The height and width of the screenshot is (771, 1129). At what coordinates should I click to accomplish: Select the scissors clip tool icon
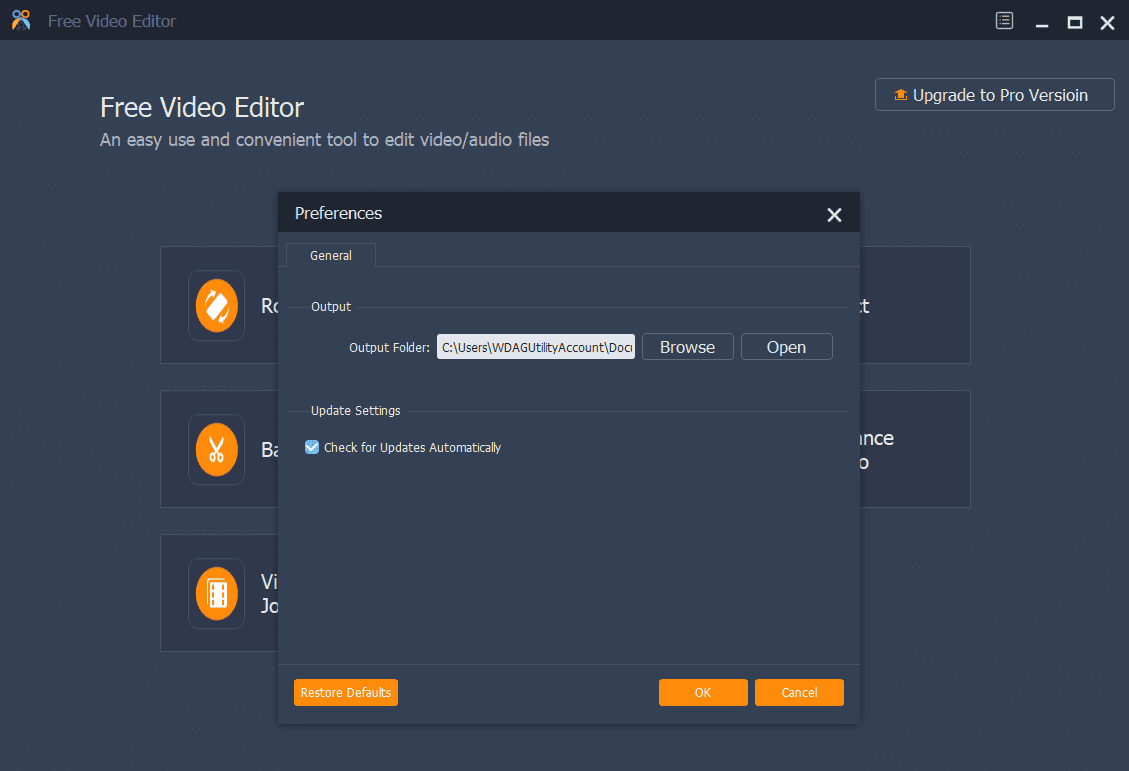pos(216,450)
